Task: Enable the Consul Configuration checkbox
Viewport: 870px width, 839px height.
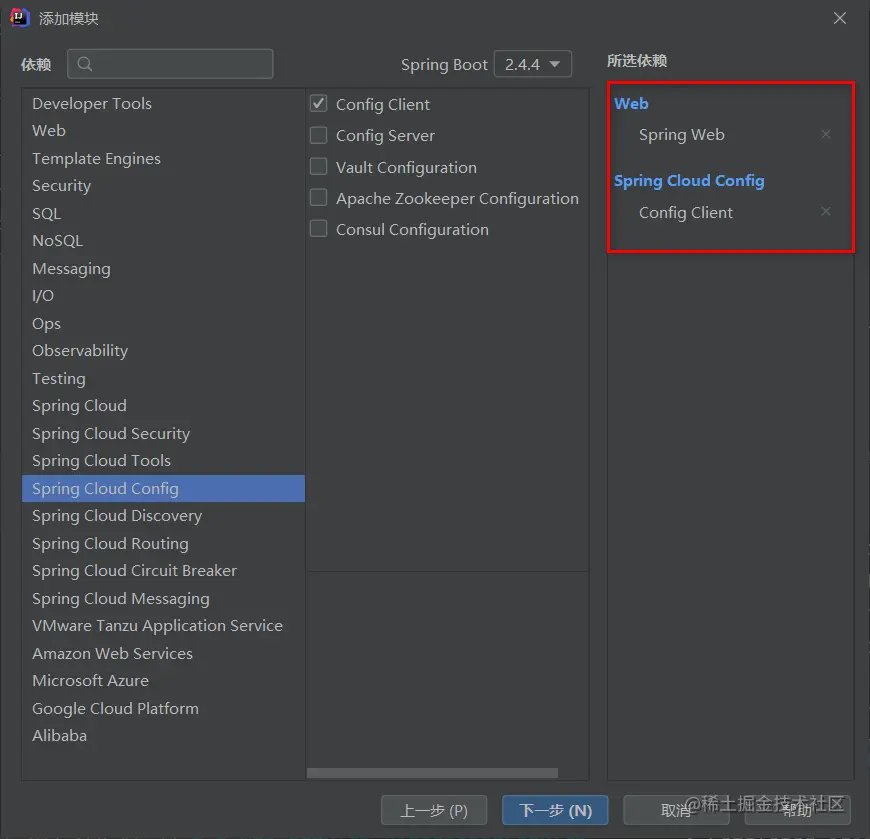Action: coord(318,229)
